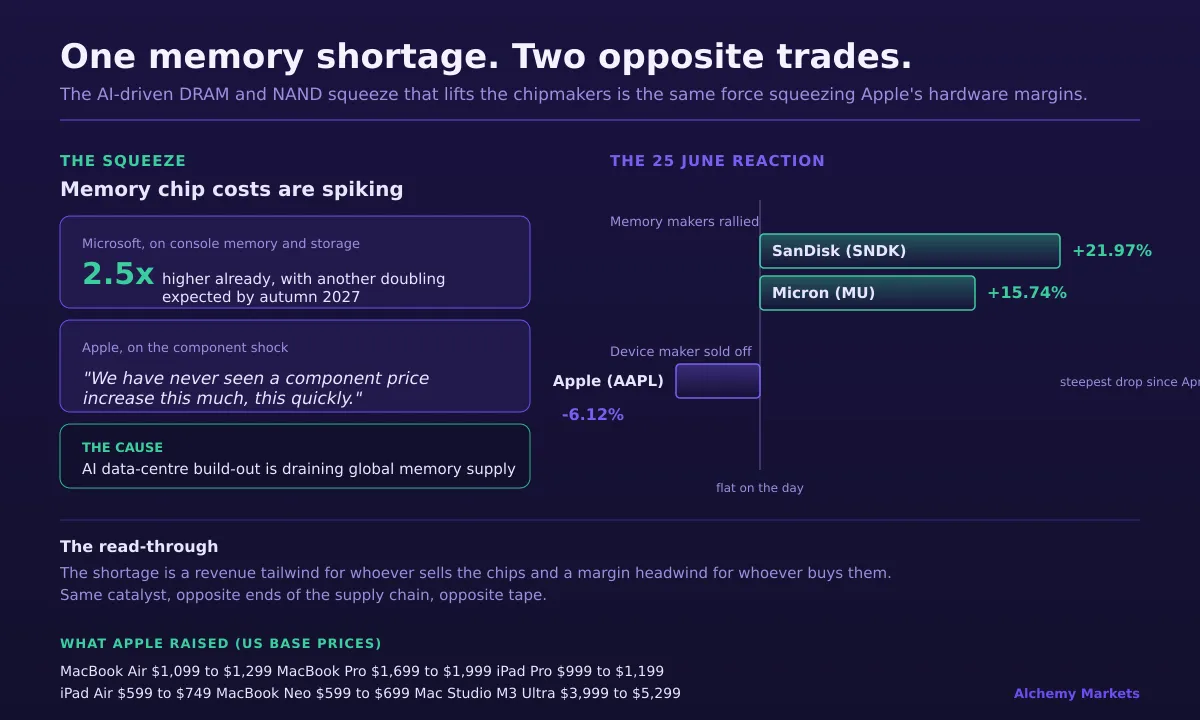Click the 'steepest drop since' annotation

[1130, 382]
